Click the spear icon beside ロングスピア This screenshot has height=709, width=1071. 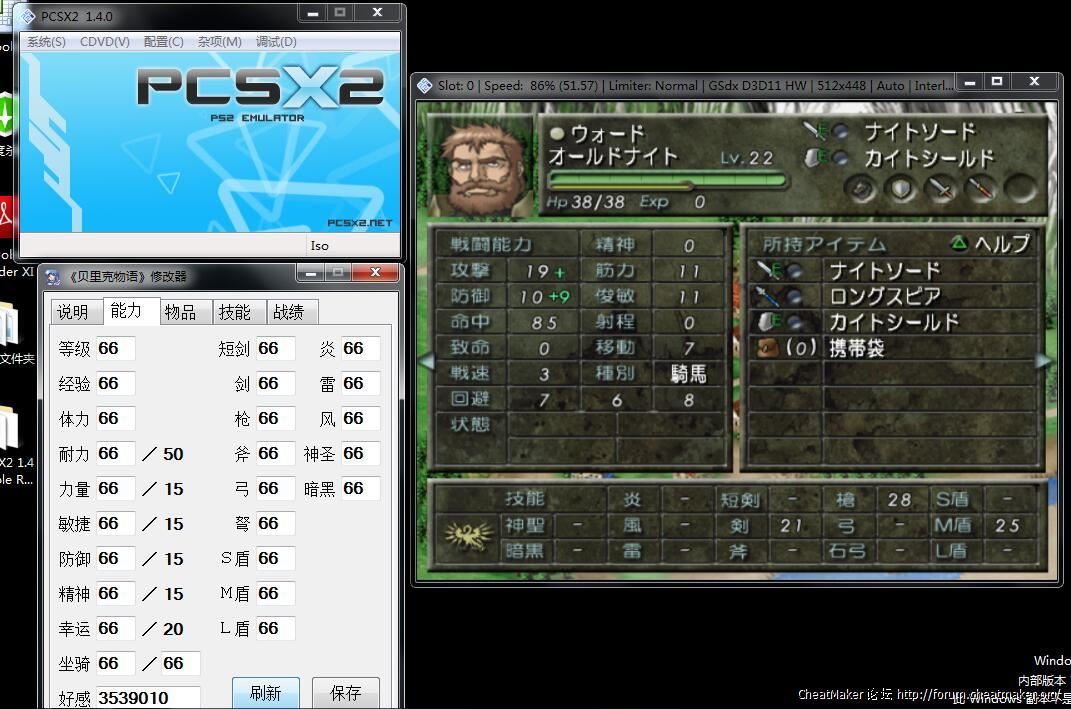pyautogui.click(x=767, y=296)
